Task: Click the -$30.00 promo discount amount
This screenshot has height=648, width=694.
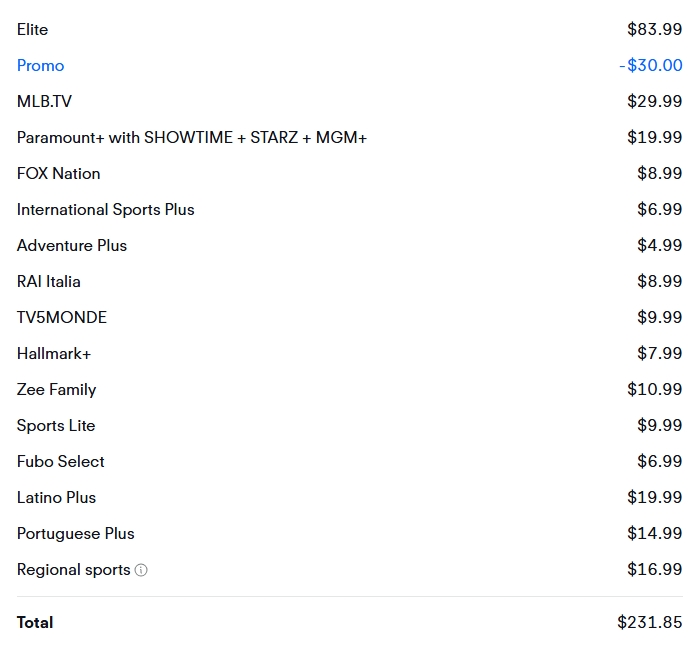Action: coord(650,66)
